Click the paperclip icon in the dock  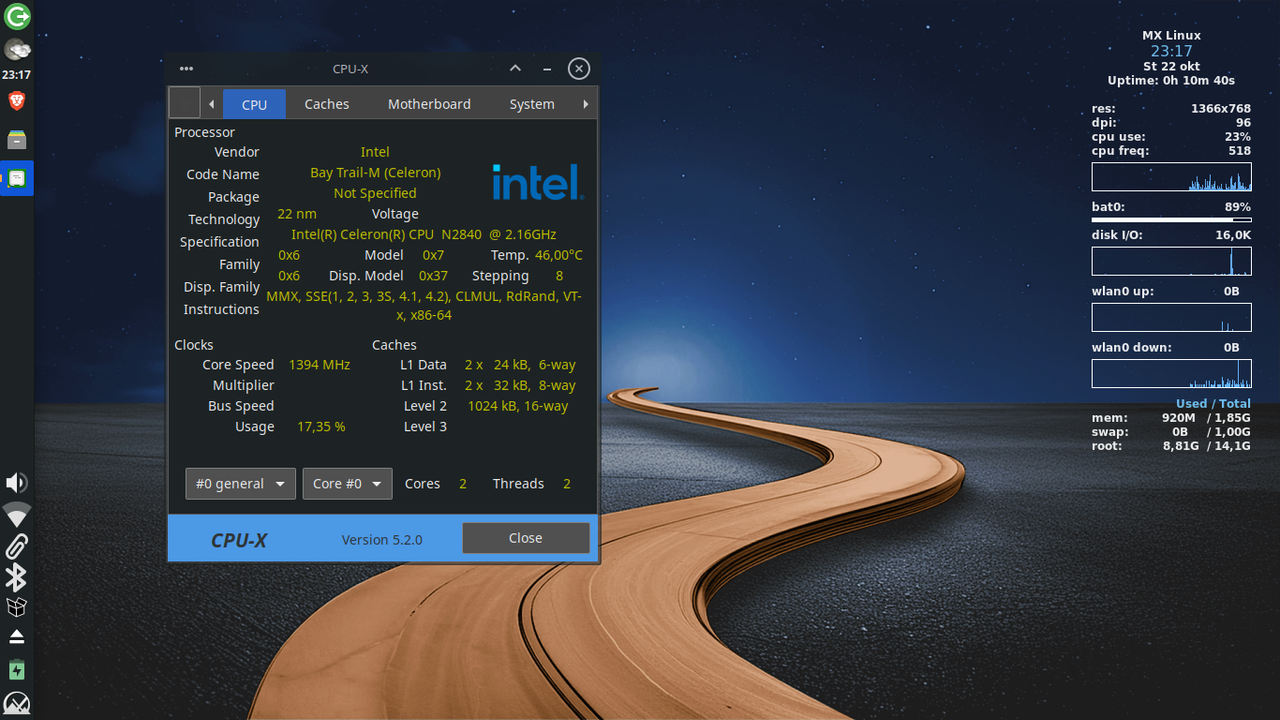tap(16, 546)
